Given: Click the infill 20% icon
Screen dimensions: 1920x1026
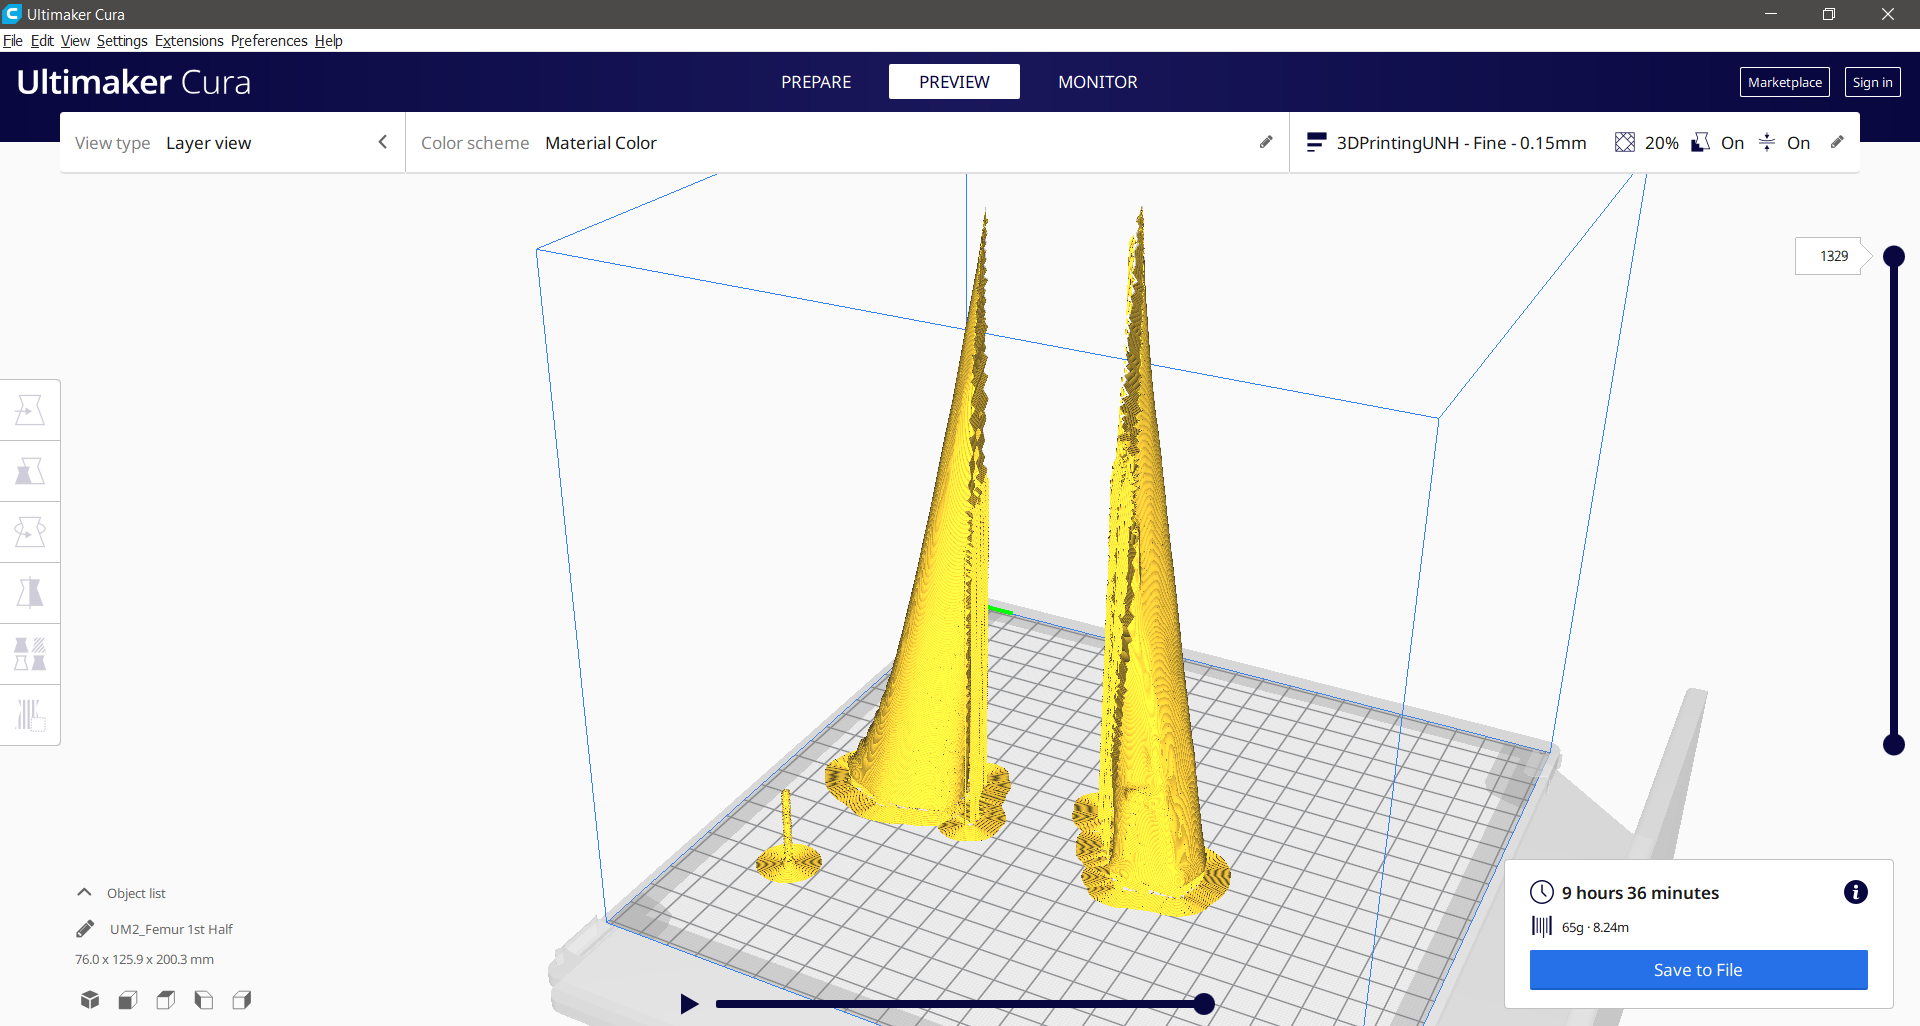Looking at the screenshot, I should [1625, 142].
